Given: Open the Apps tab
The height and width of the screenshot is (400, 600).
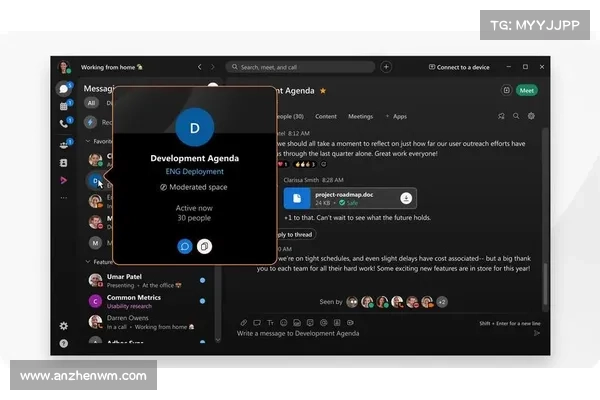Looking at the screenshot, I should (396, 116).
